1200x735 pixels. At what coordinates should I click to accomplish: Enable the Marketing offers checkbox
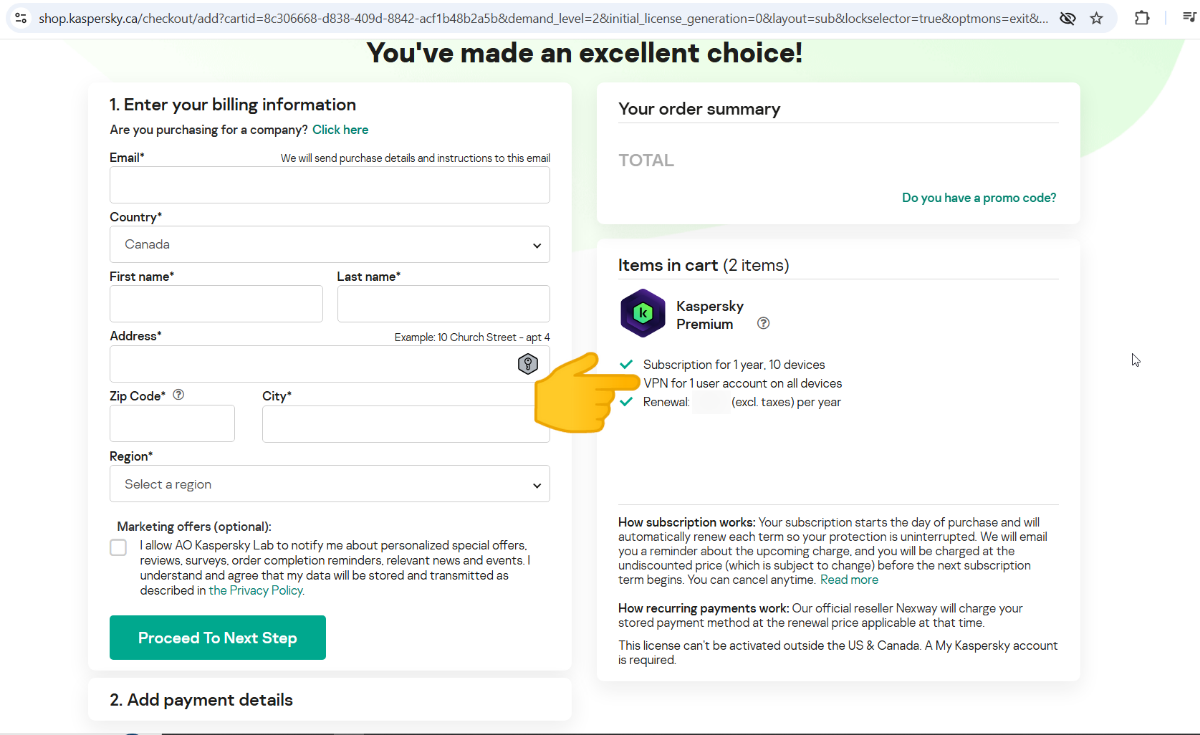[119, 547]
